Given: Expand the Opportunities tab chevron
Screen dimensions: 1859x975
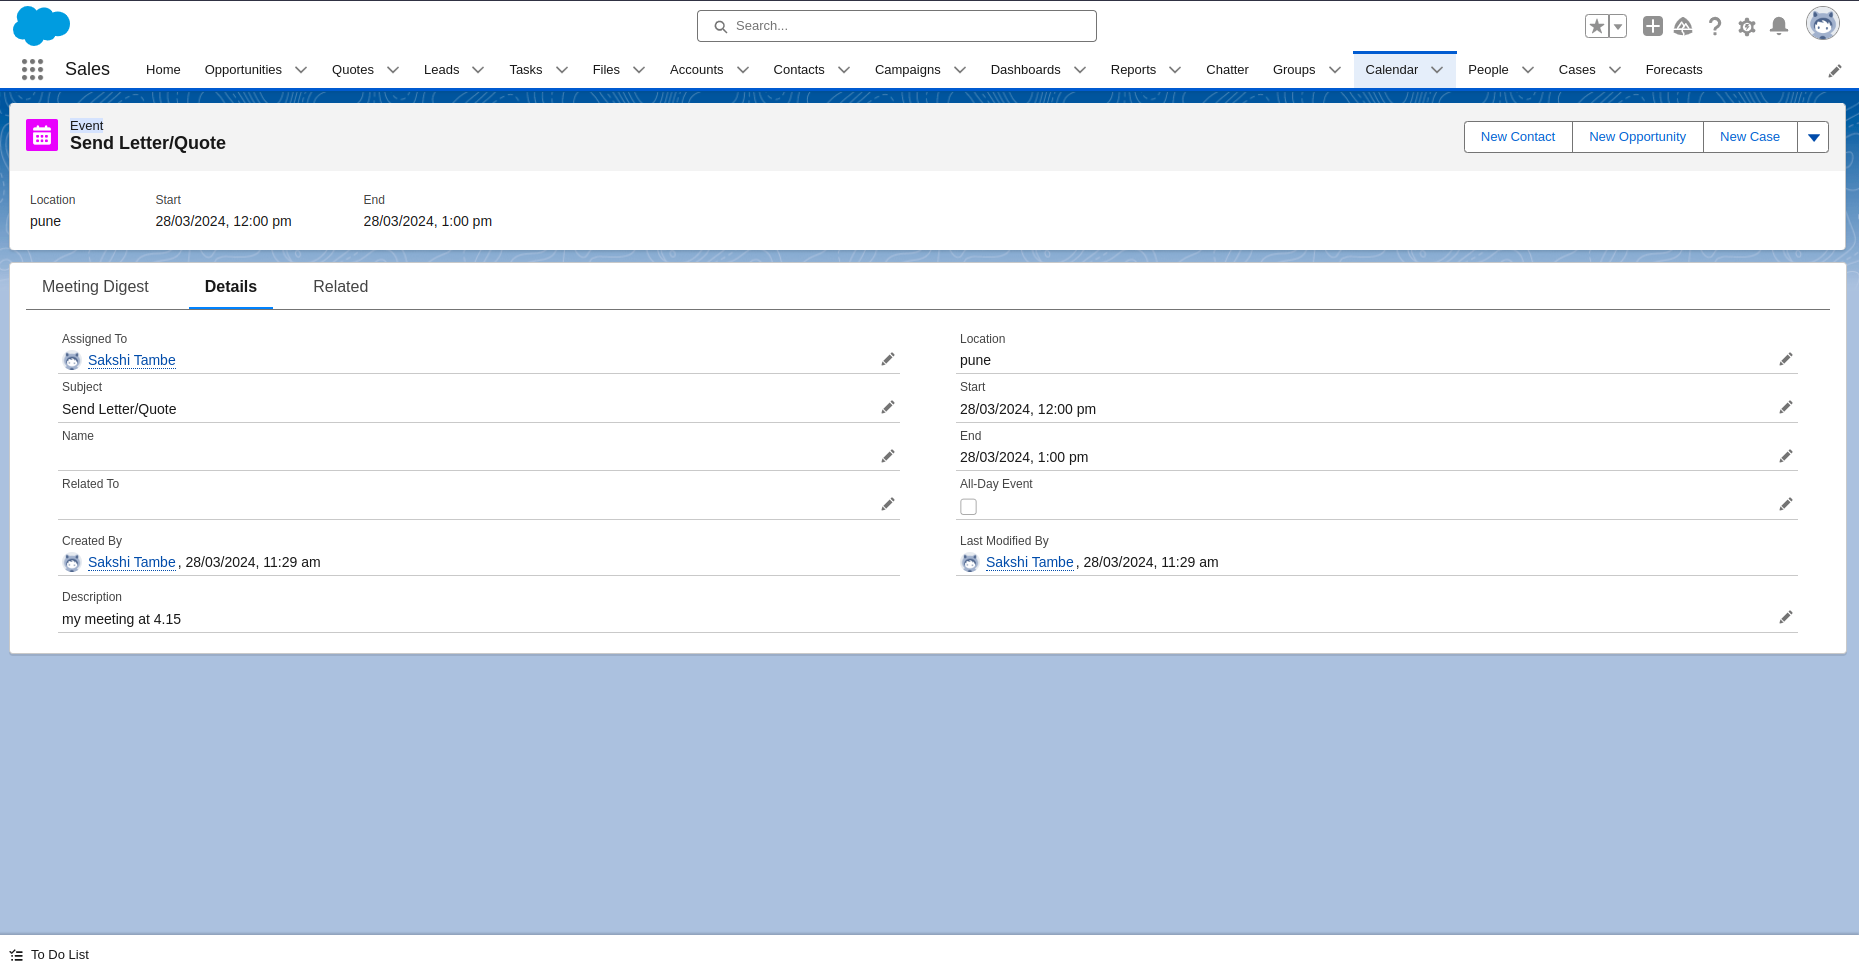Looking at the screenshot, I should point(301,70).
